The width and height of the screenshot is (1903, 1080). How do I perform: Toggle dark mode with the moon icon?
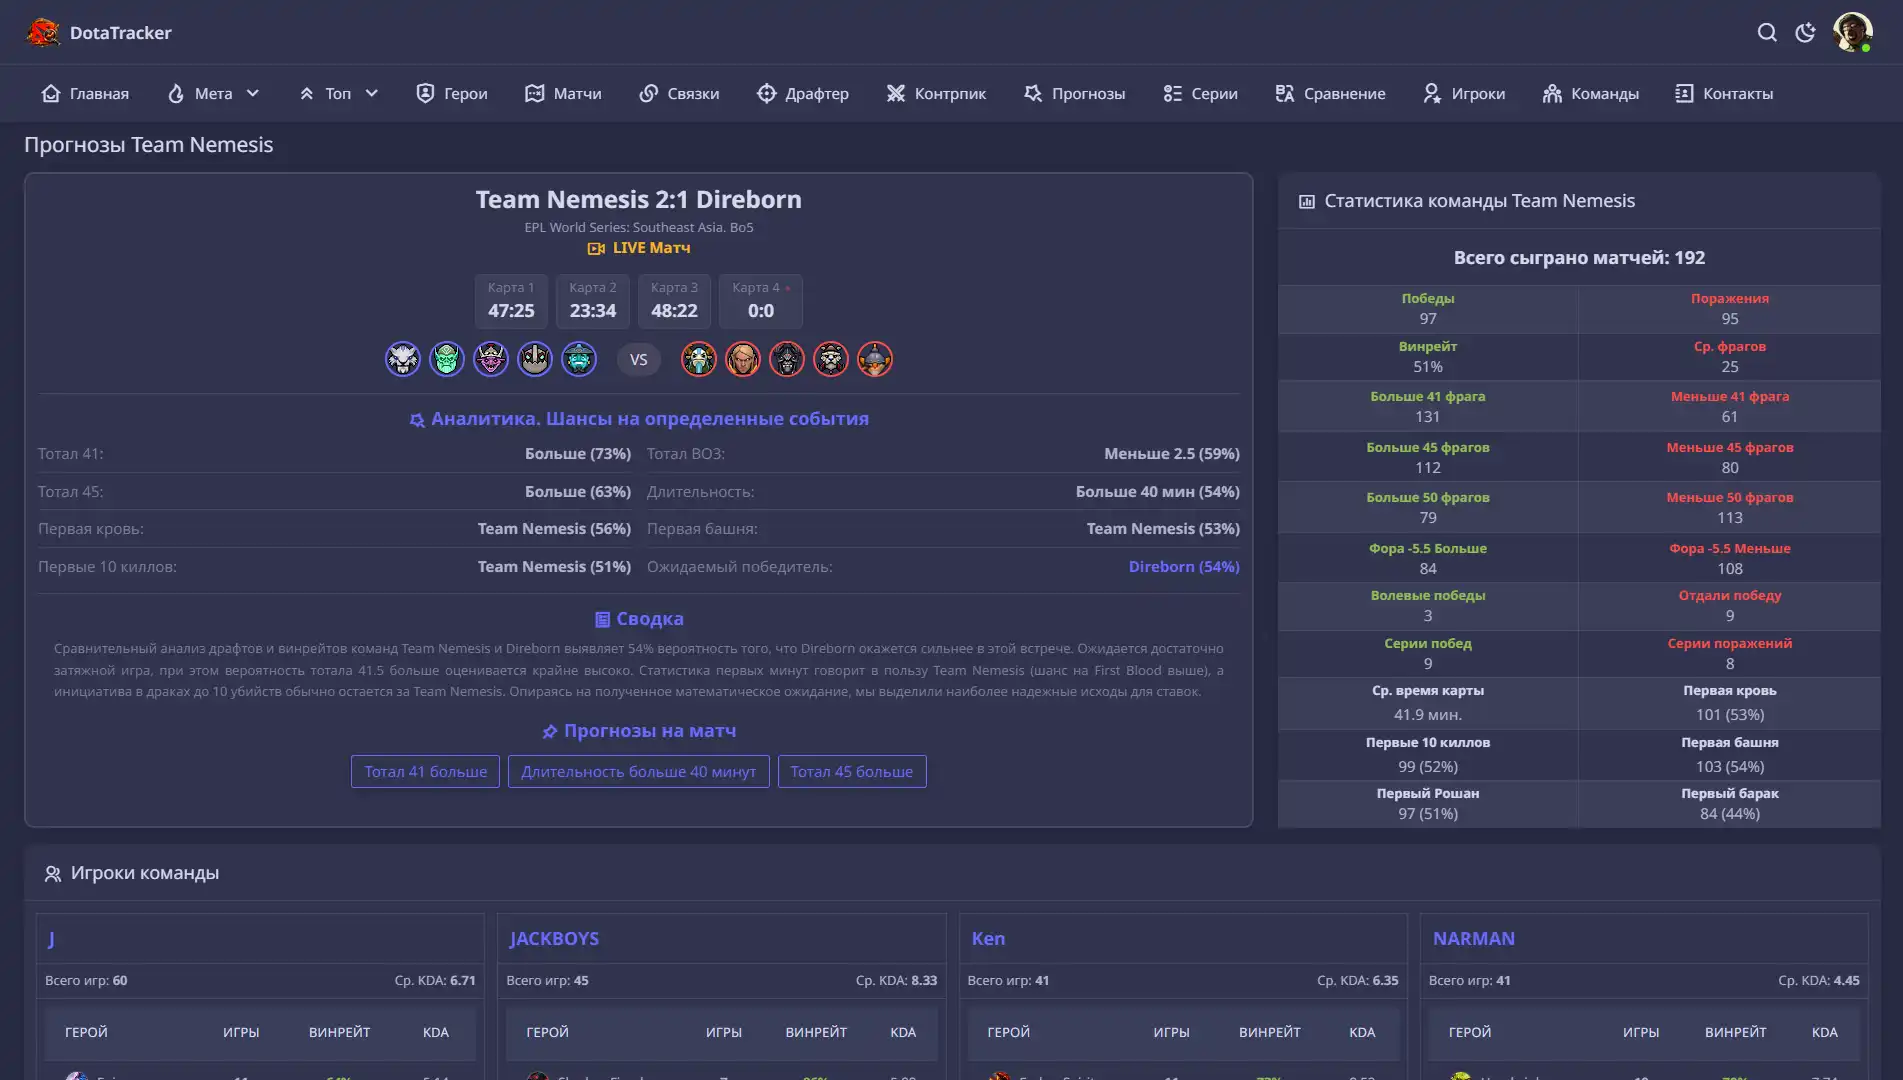[1805, 32]
